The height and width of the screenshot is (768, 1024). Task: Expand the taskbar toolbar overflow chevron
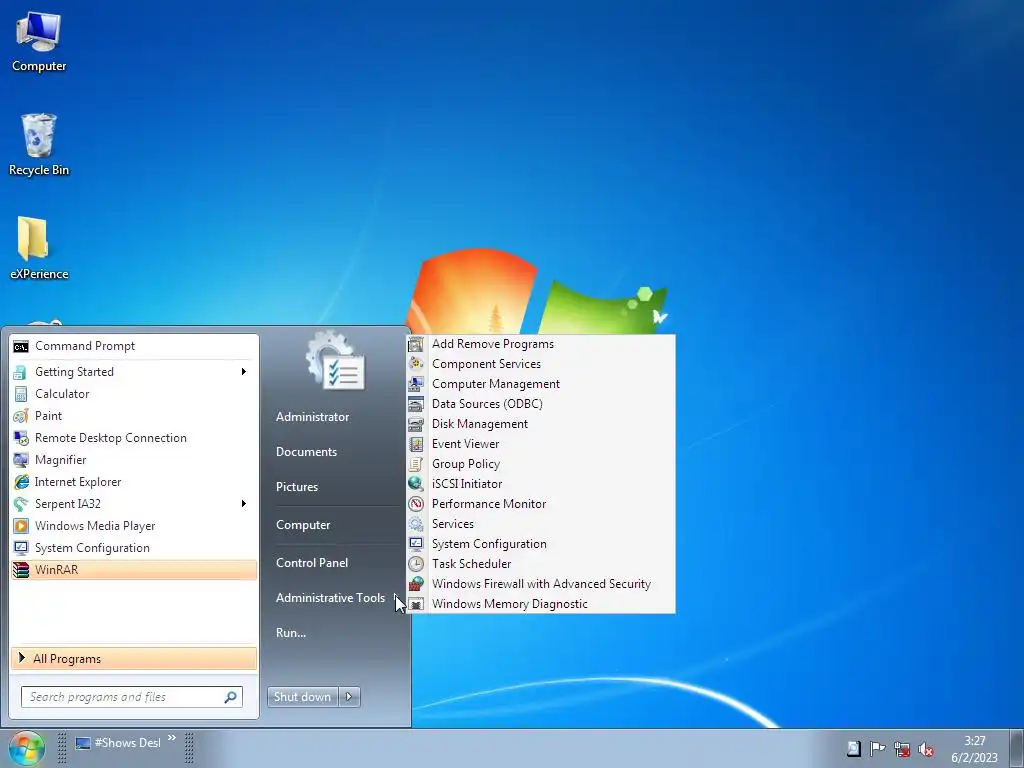click(172, 738)
